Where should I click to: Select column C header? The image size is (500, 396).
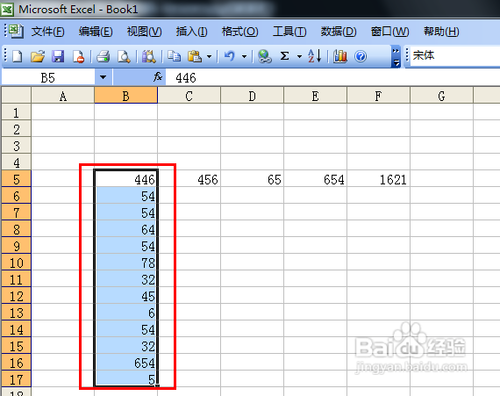click(189, 96)
